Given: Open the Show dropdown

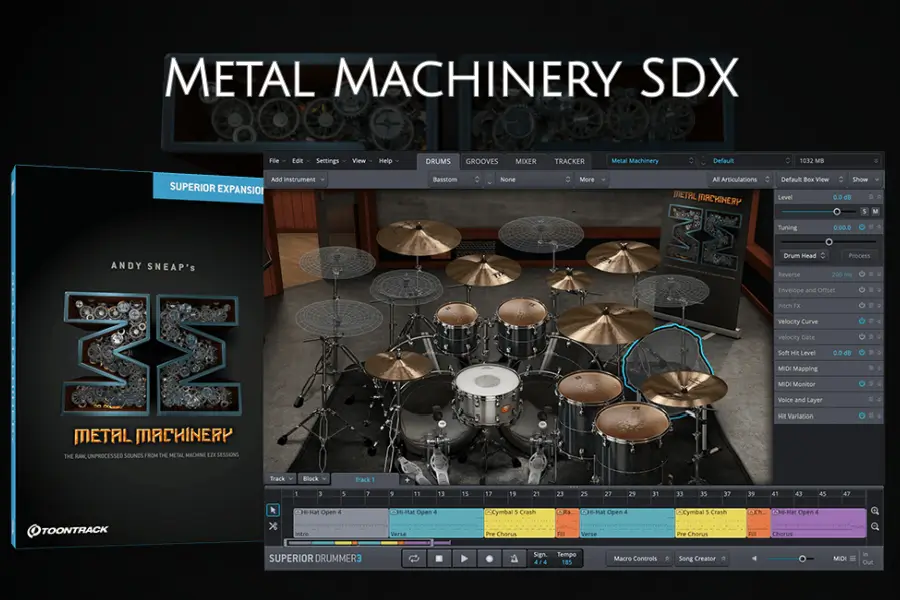Looking at the screenshot, I should [865, 180].
